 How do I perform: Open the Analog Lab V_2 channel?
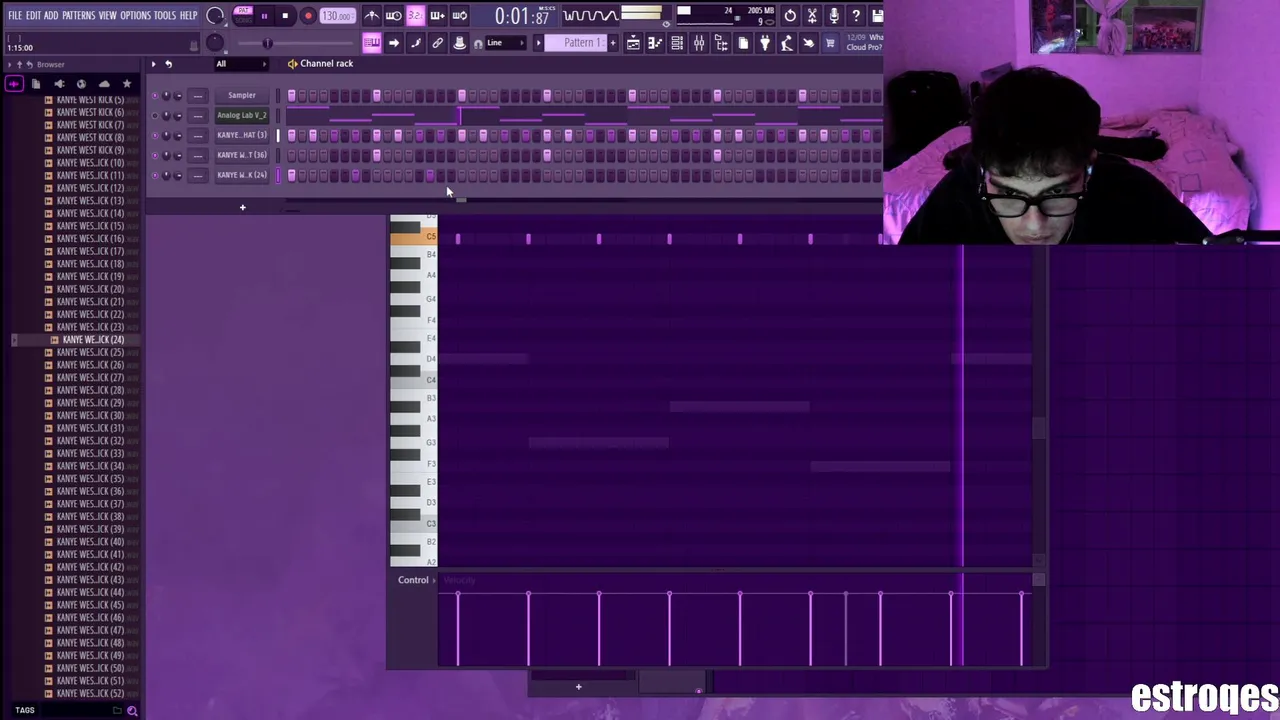(x=242, y=116)
